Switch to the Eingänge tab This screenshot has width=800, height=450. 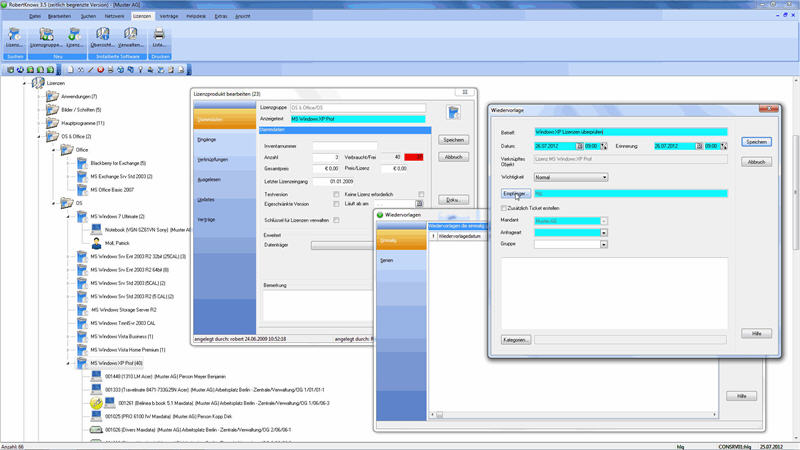[207, 139]
